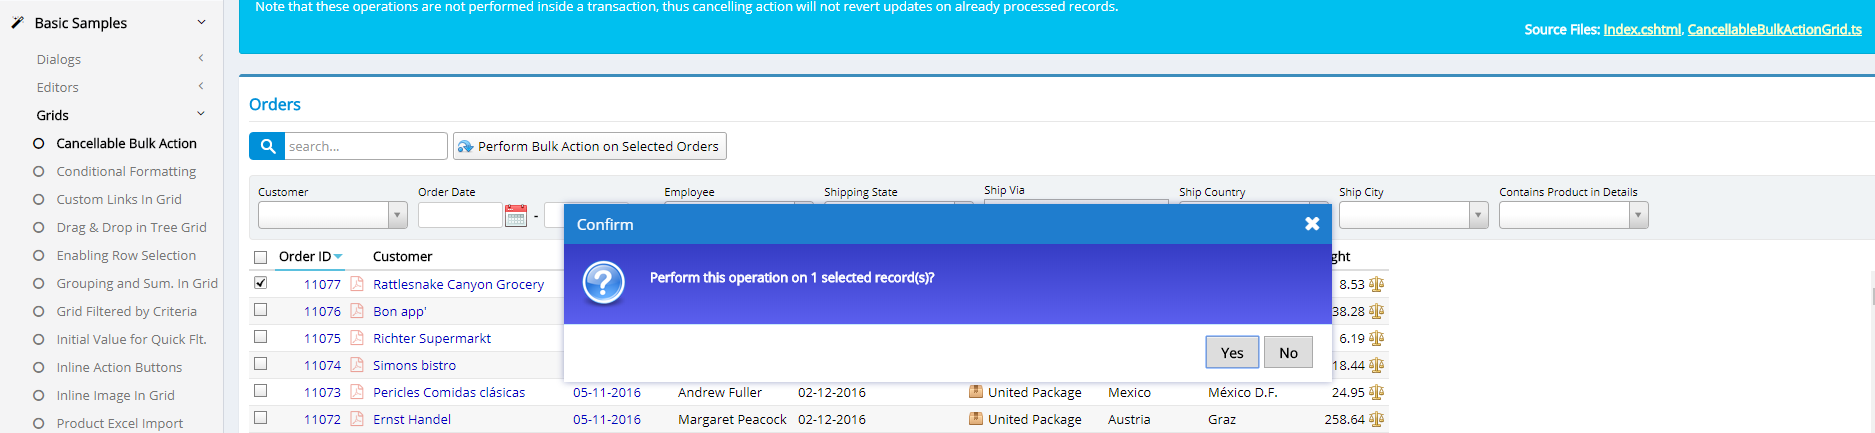Open Enabling Row Selection sample

tap(126, 255)
